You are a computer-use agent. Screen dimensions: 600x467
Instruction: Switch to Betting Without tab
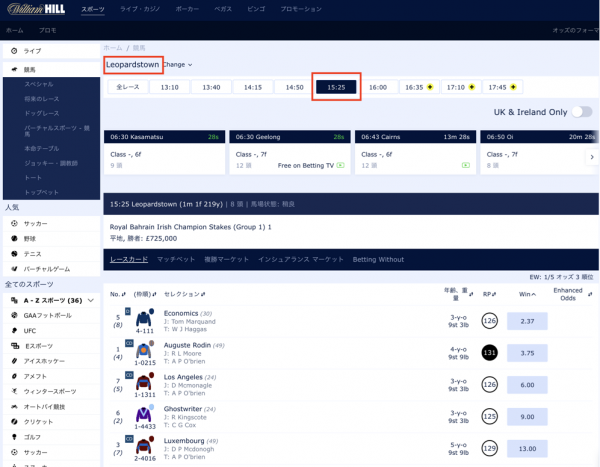(x=378, y=260)
